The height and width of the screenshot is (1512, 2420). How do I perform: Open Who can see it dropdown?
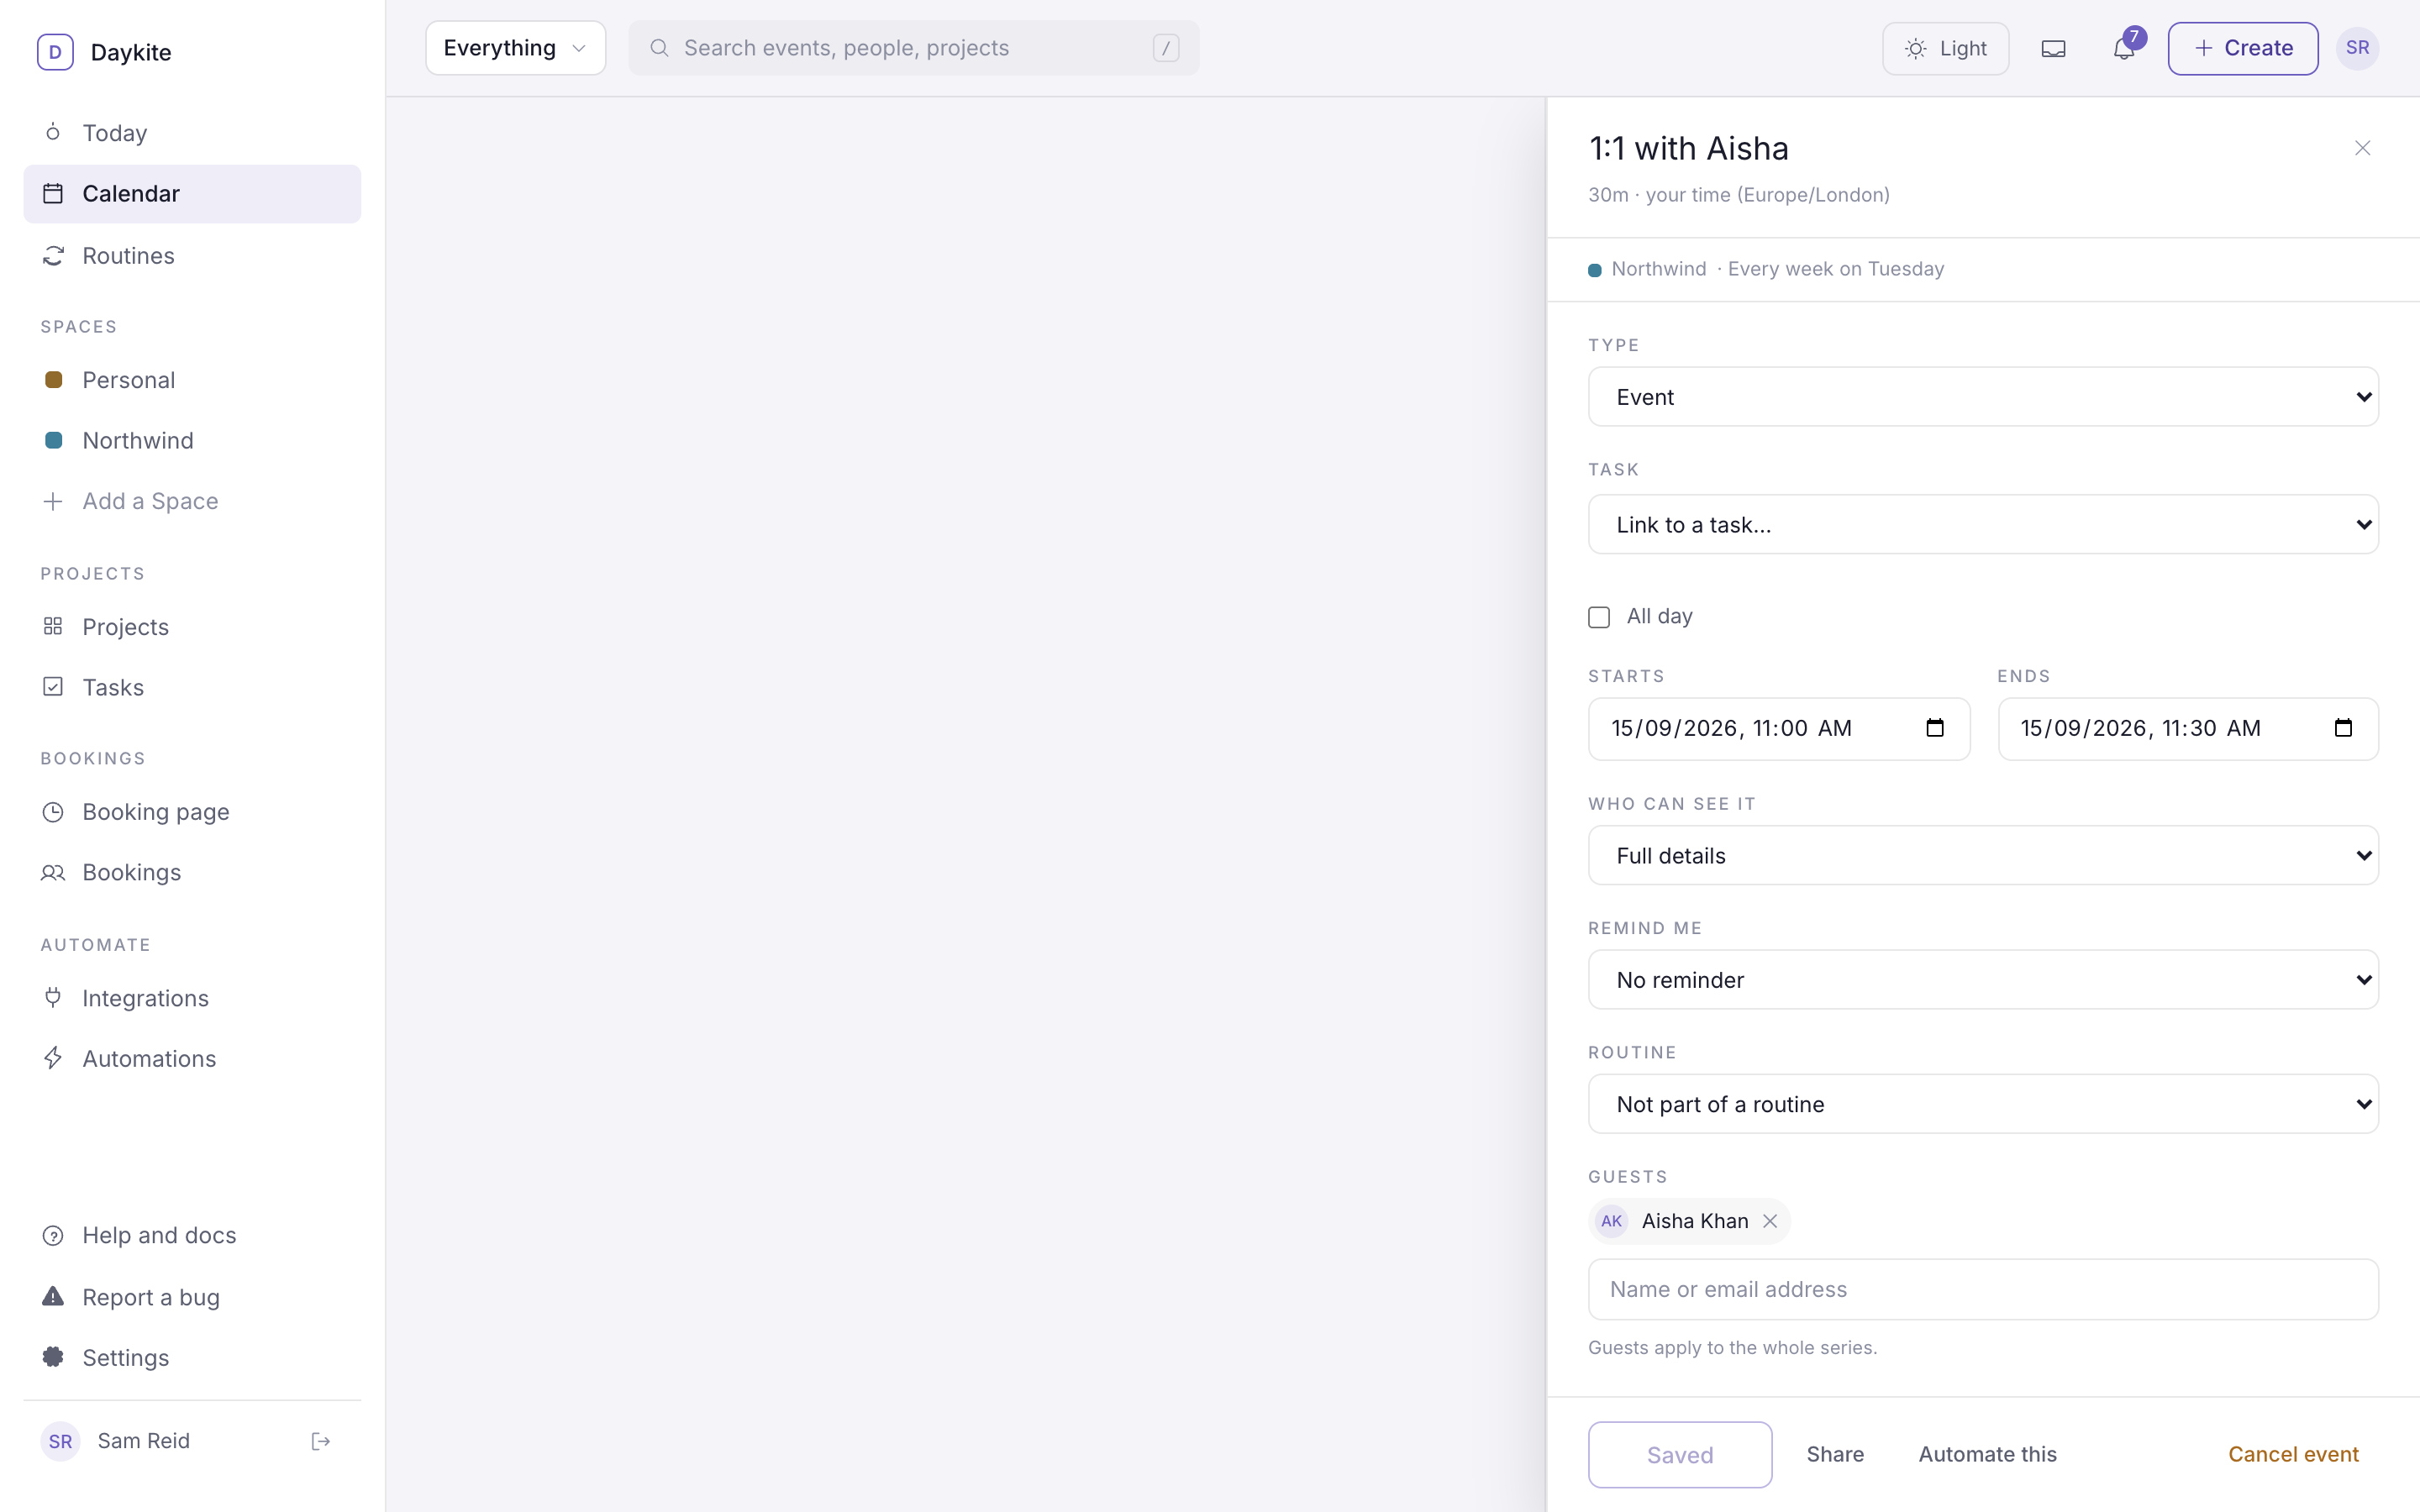point(1982,855)
